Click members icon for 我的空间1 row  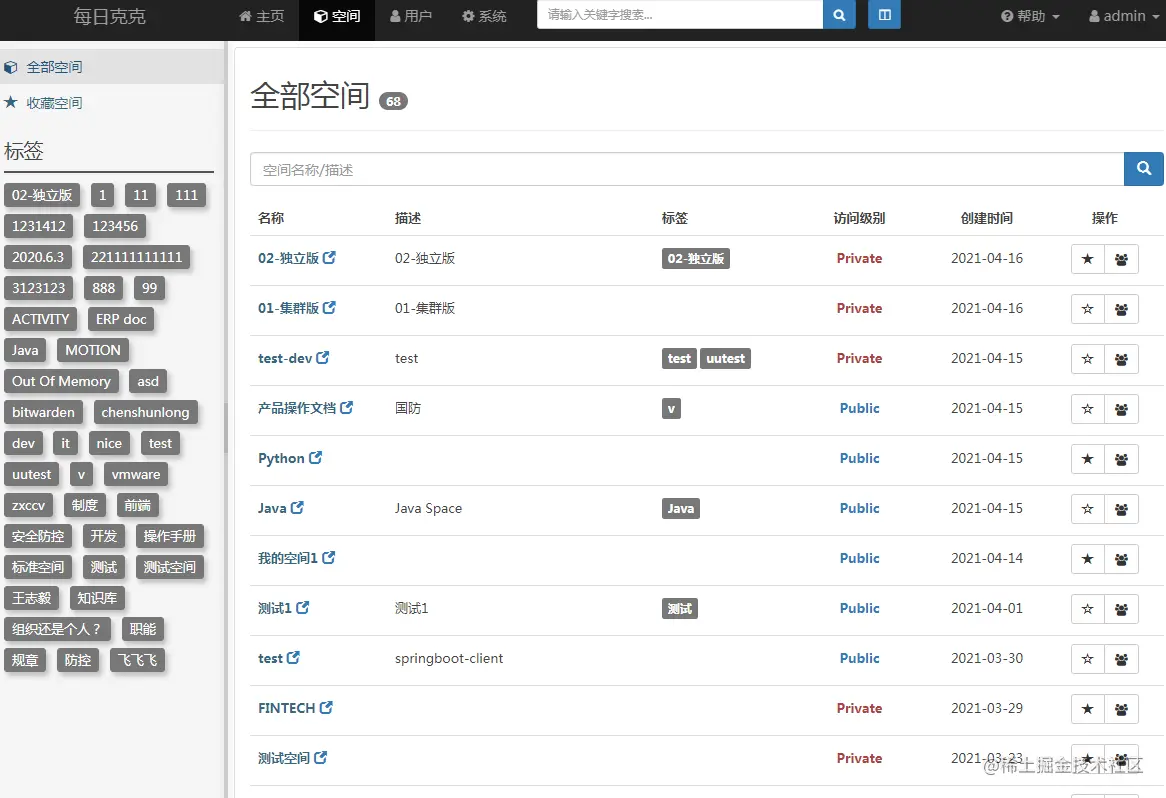click(1121, 559)
